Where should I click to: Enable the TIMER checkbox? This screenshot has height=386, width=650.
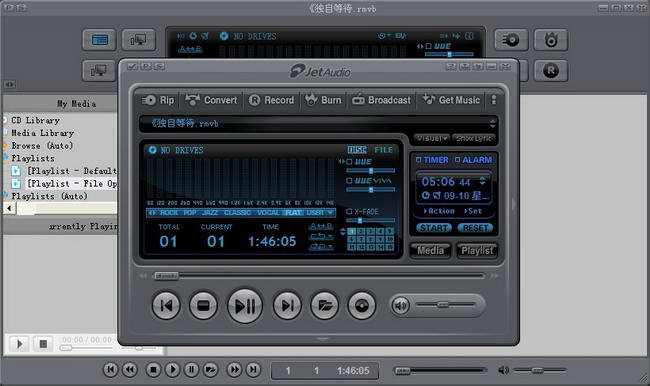click(x=418, y=160)
